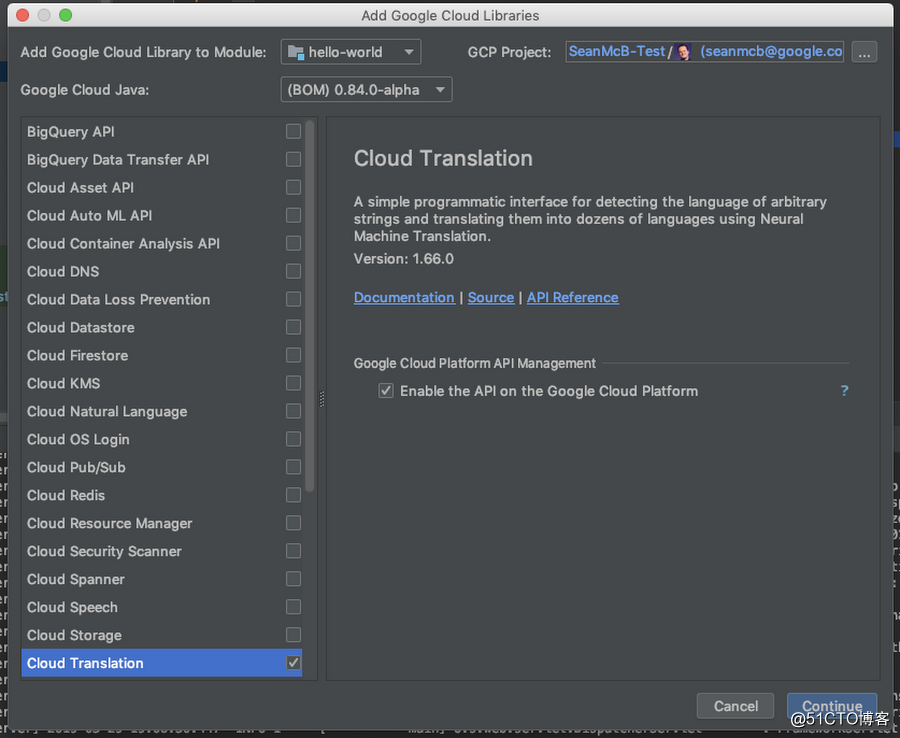This screenshot has height=738, width=900.
Task: Check the Cloud Spanner checkbox
Action: coord(293,579)
